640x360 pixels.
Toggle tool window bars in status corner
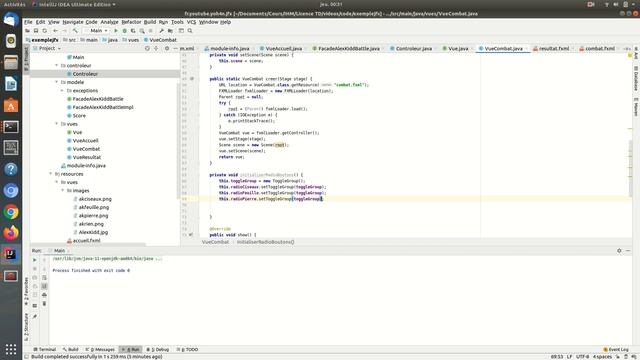coord(27,357)
